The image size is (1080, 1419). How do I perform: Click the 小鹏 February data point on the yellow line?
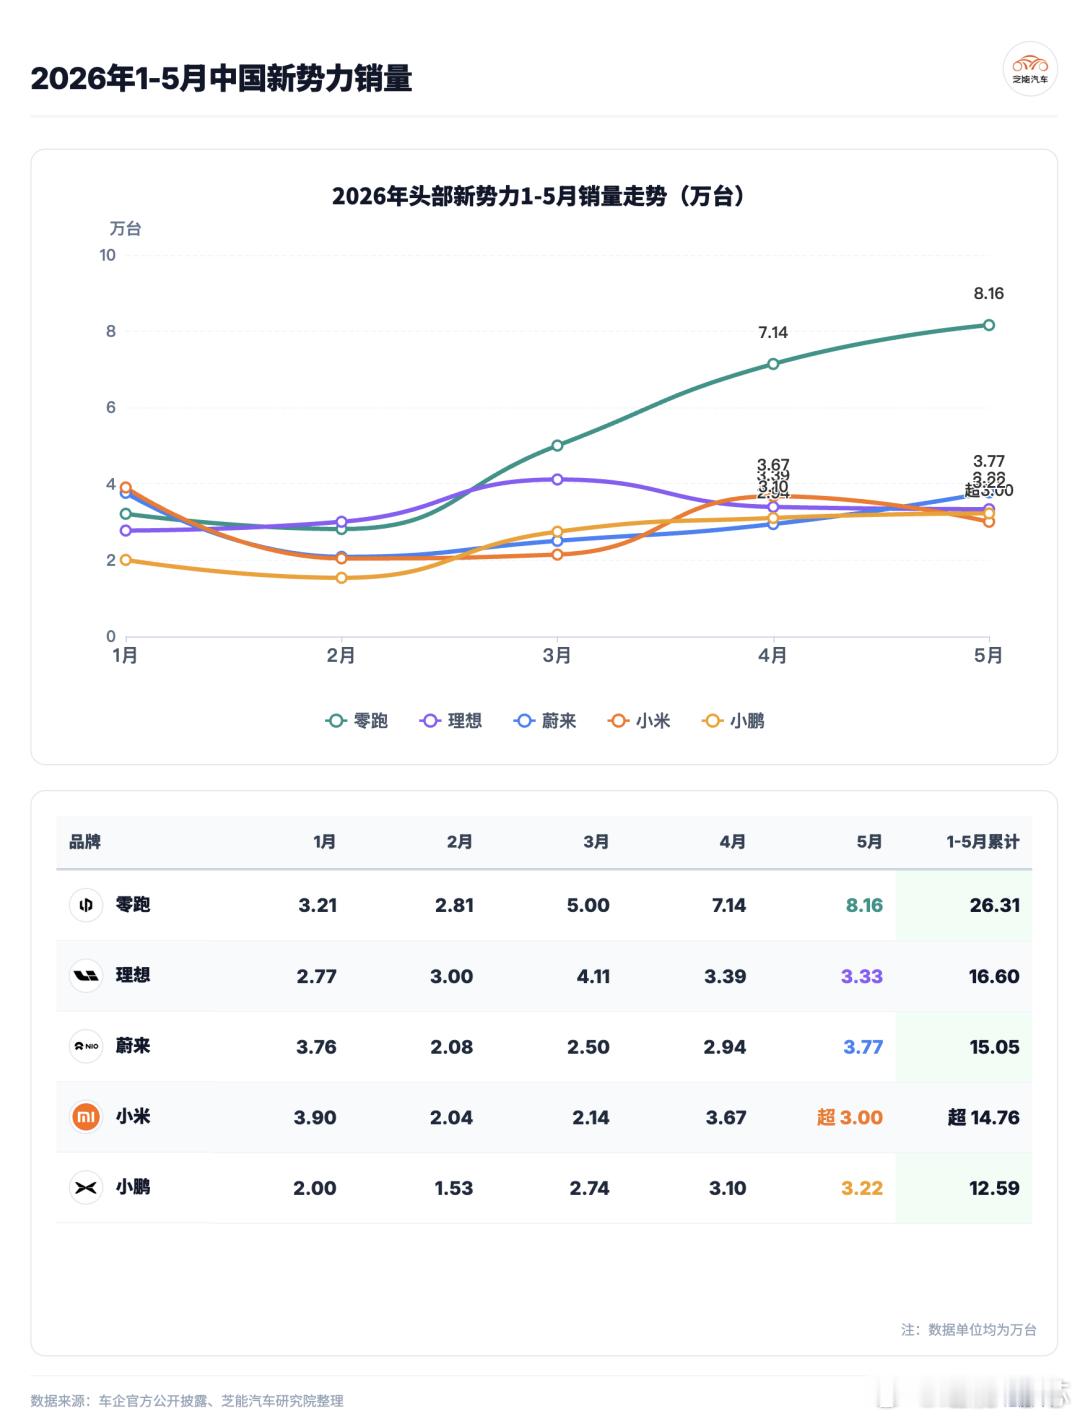tap(341, 578)
